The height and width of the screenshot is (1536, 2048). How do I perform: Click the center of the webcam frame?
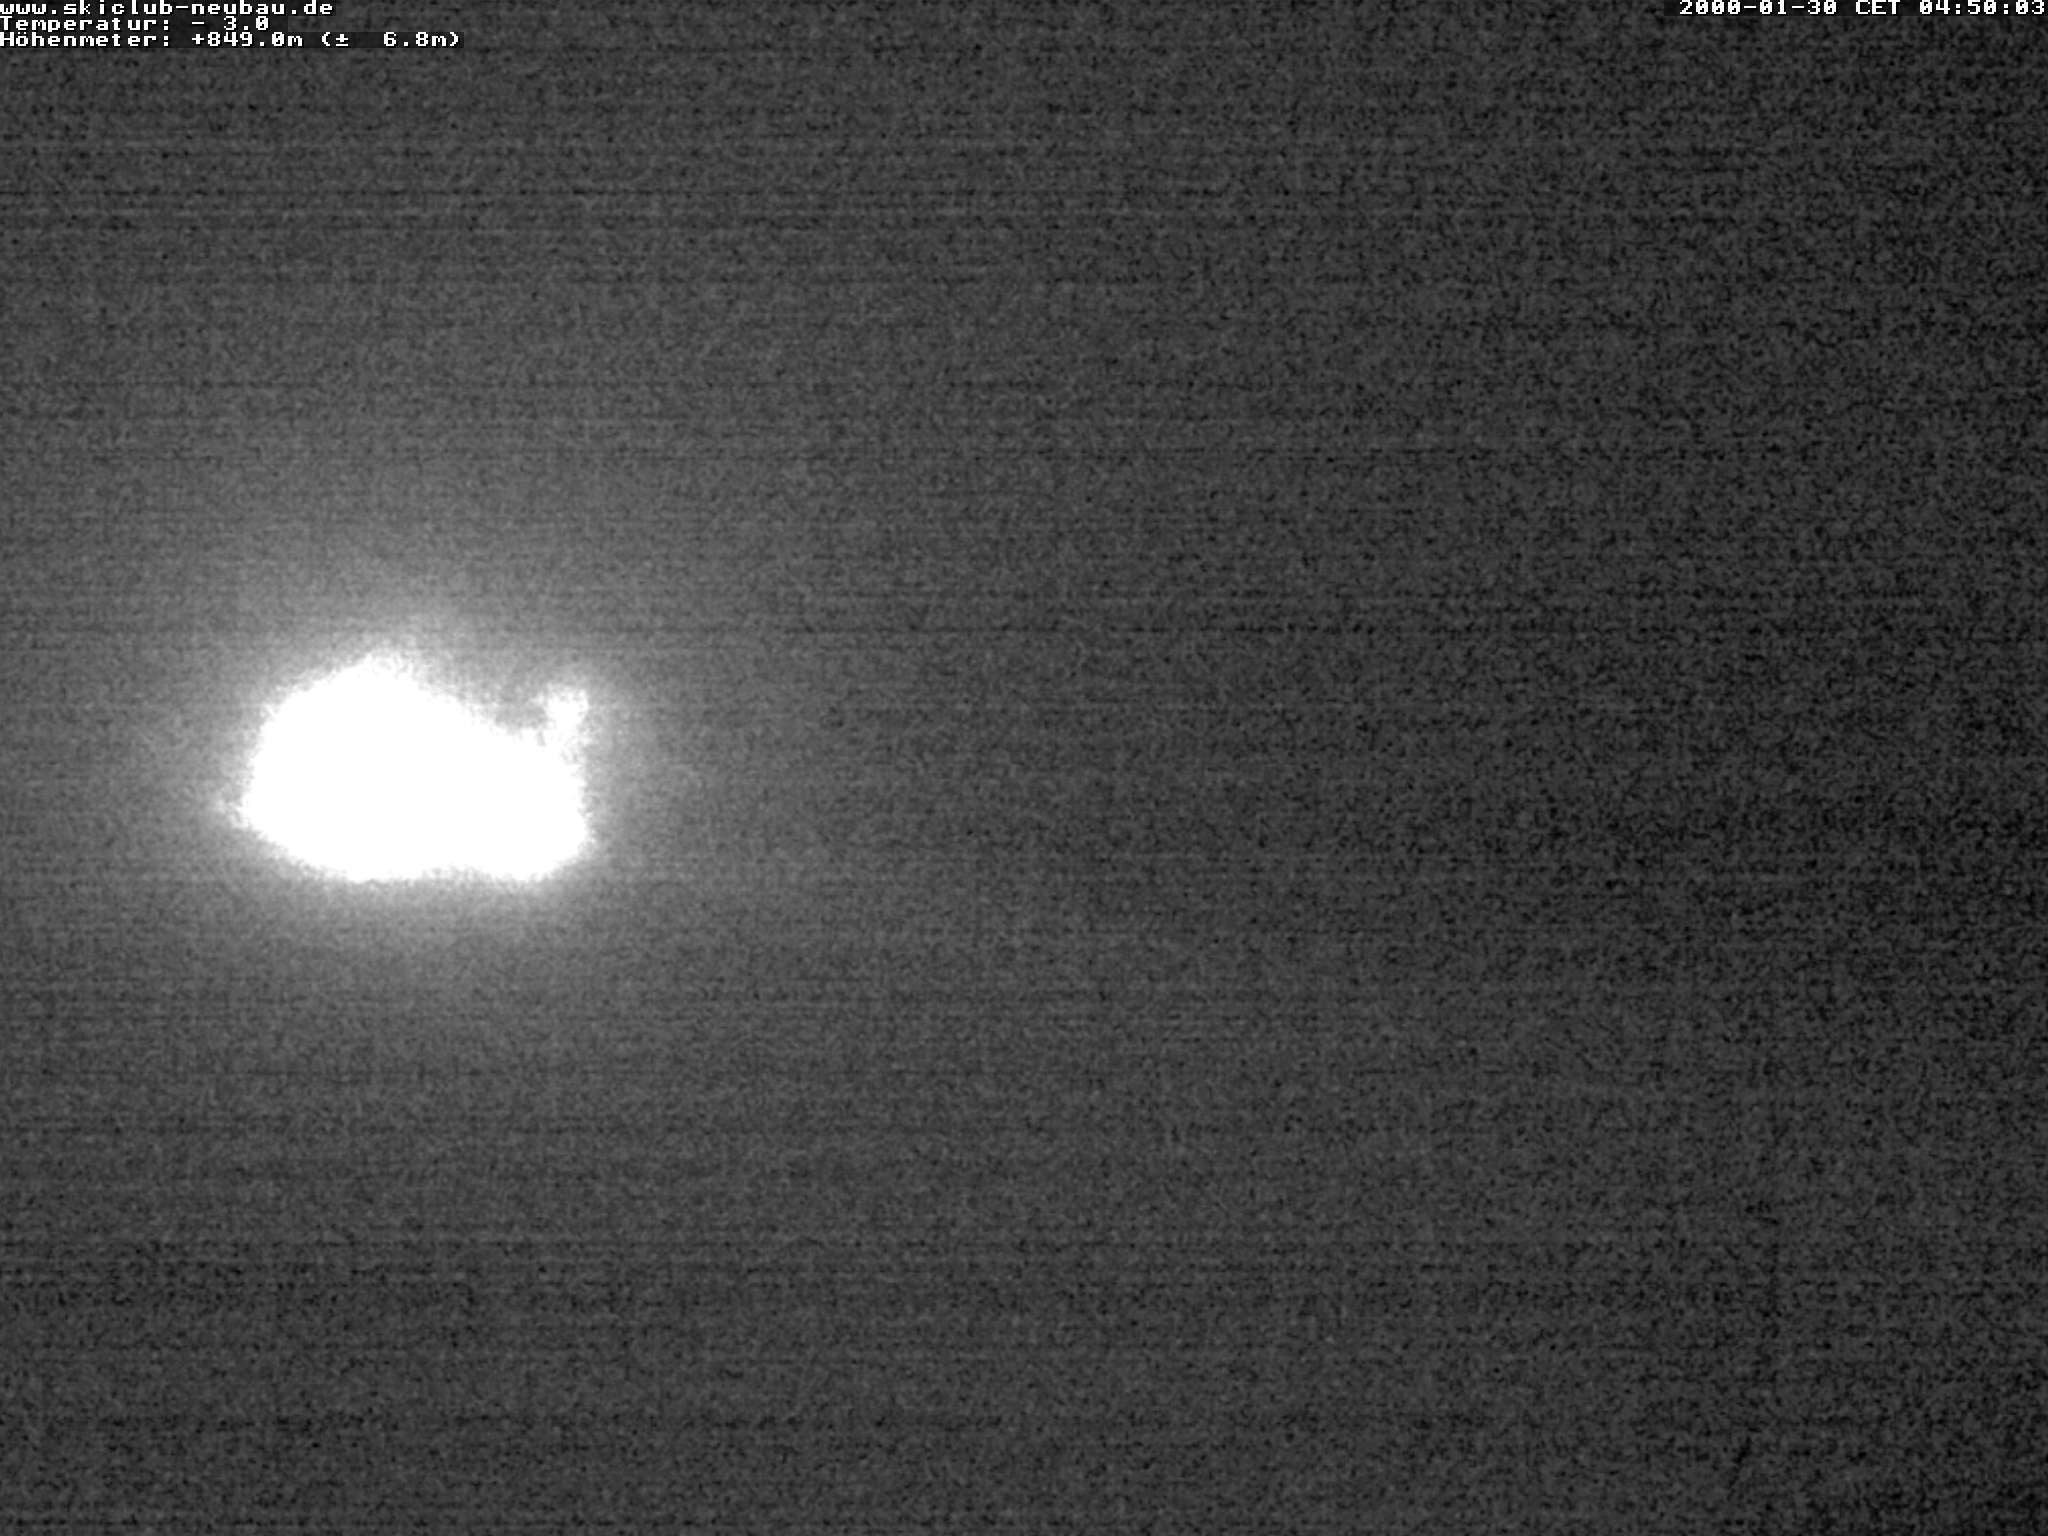(x=1024, y=768)
